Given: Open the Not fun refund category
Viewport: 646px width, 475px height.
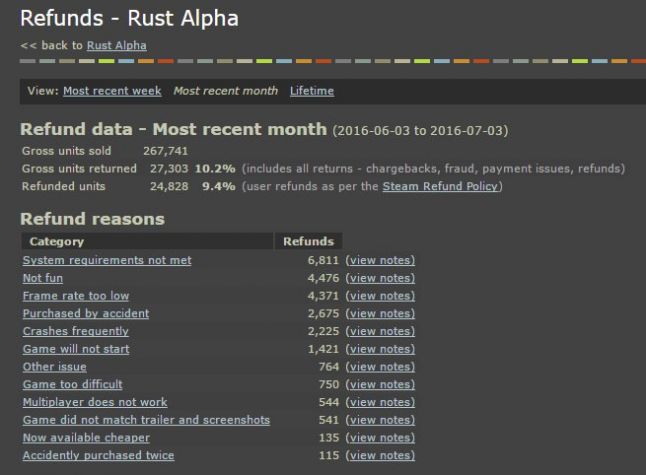Looking at the screenshot, I should 42,278.
